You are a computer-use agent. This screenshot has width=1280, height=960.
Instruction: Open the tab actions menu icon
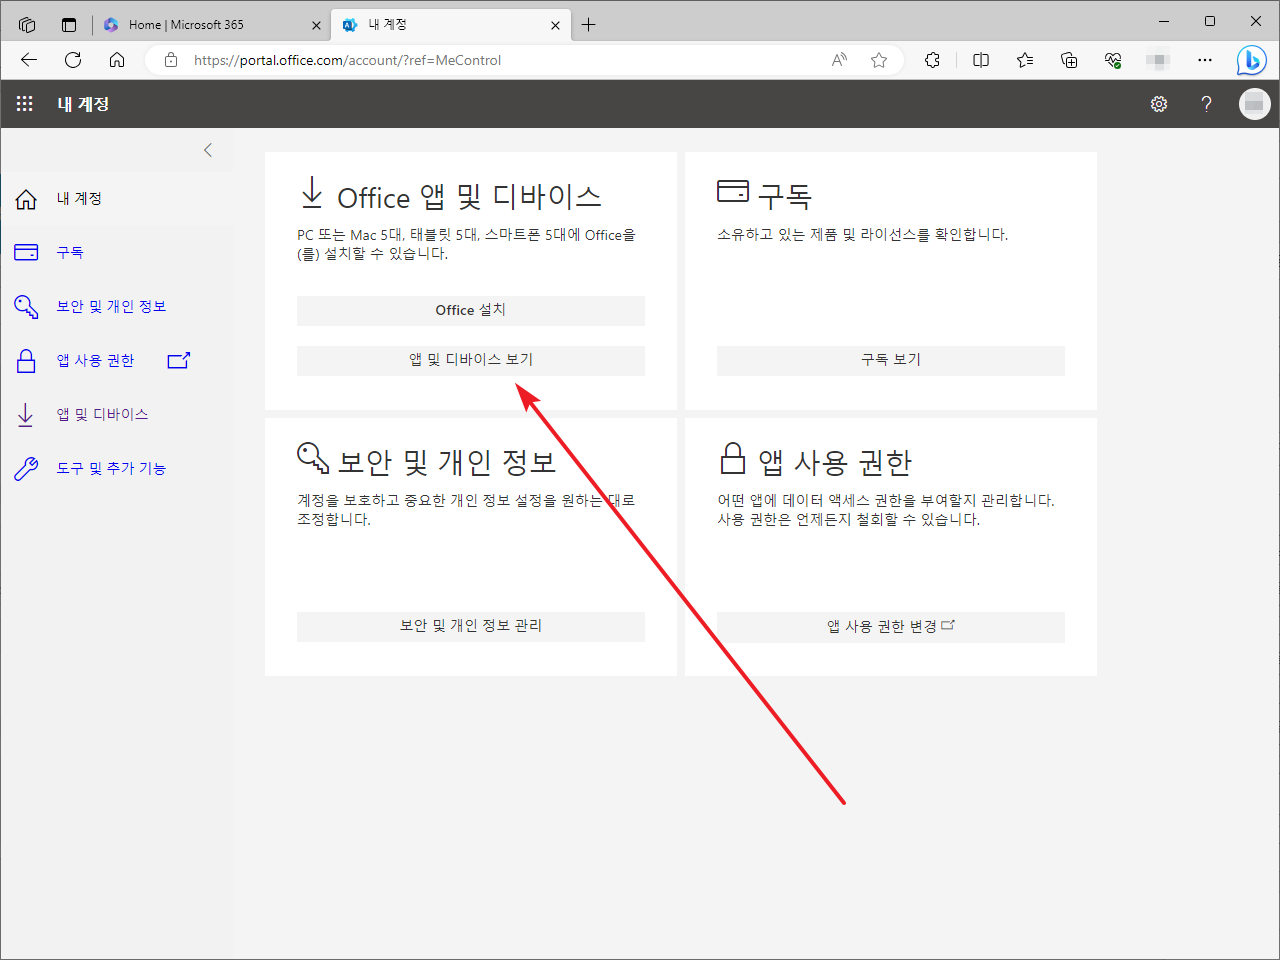[69, 25]
